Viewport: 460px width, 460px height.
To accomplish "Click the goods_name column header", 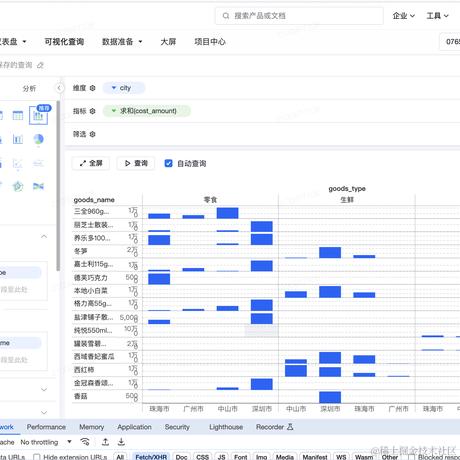I will 94,200.
